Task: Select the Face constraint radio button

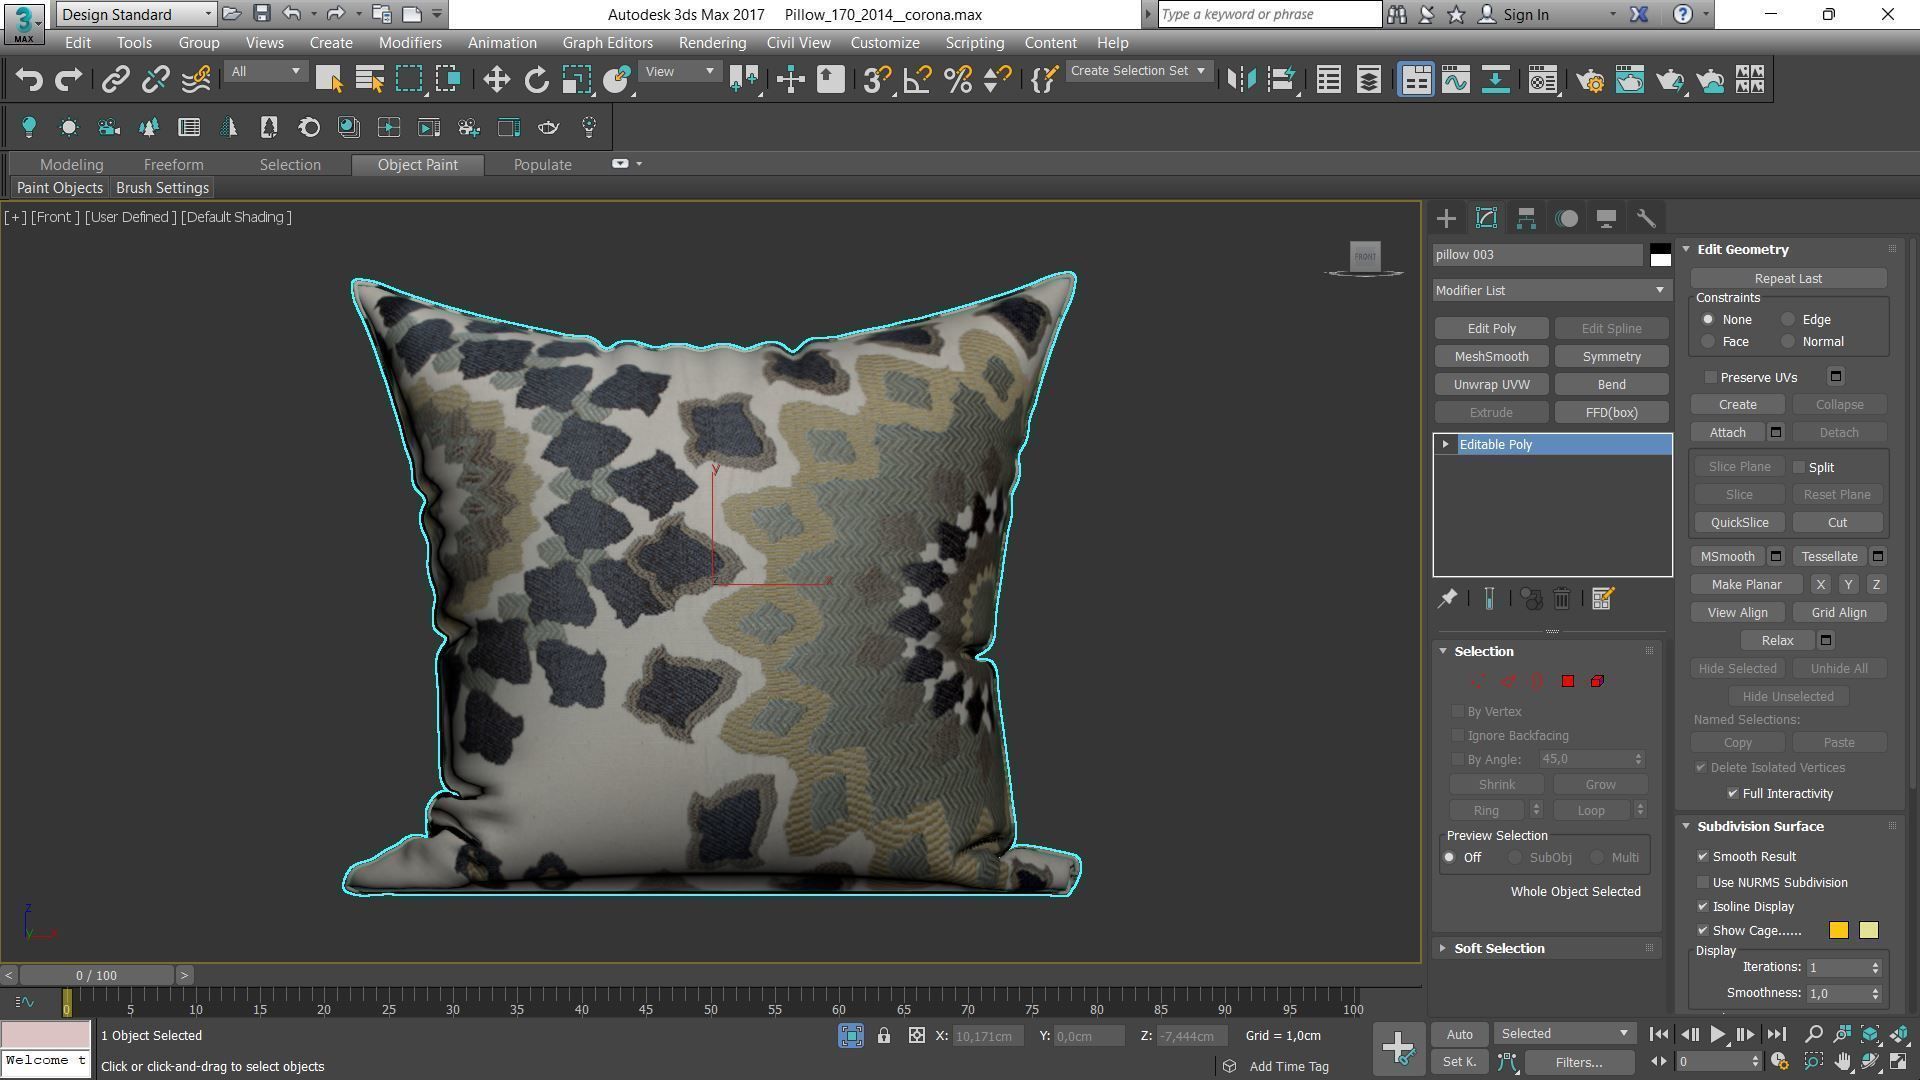Action: (x=1708, y=342)
